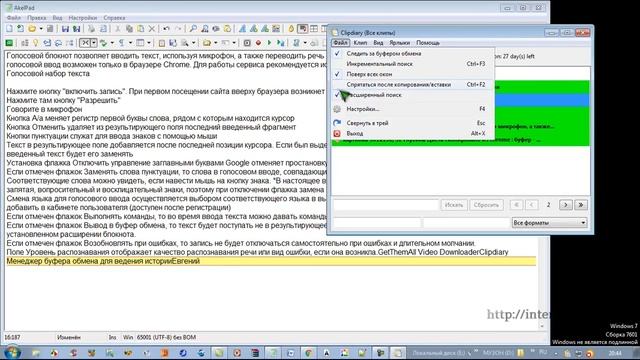Click the Windows Start button
This screenshot has height=360, width=640.
tap(12, 352)
